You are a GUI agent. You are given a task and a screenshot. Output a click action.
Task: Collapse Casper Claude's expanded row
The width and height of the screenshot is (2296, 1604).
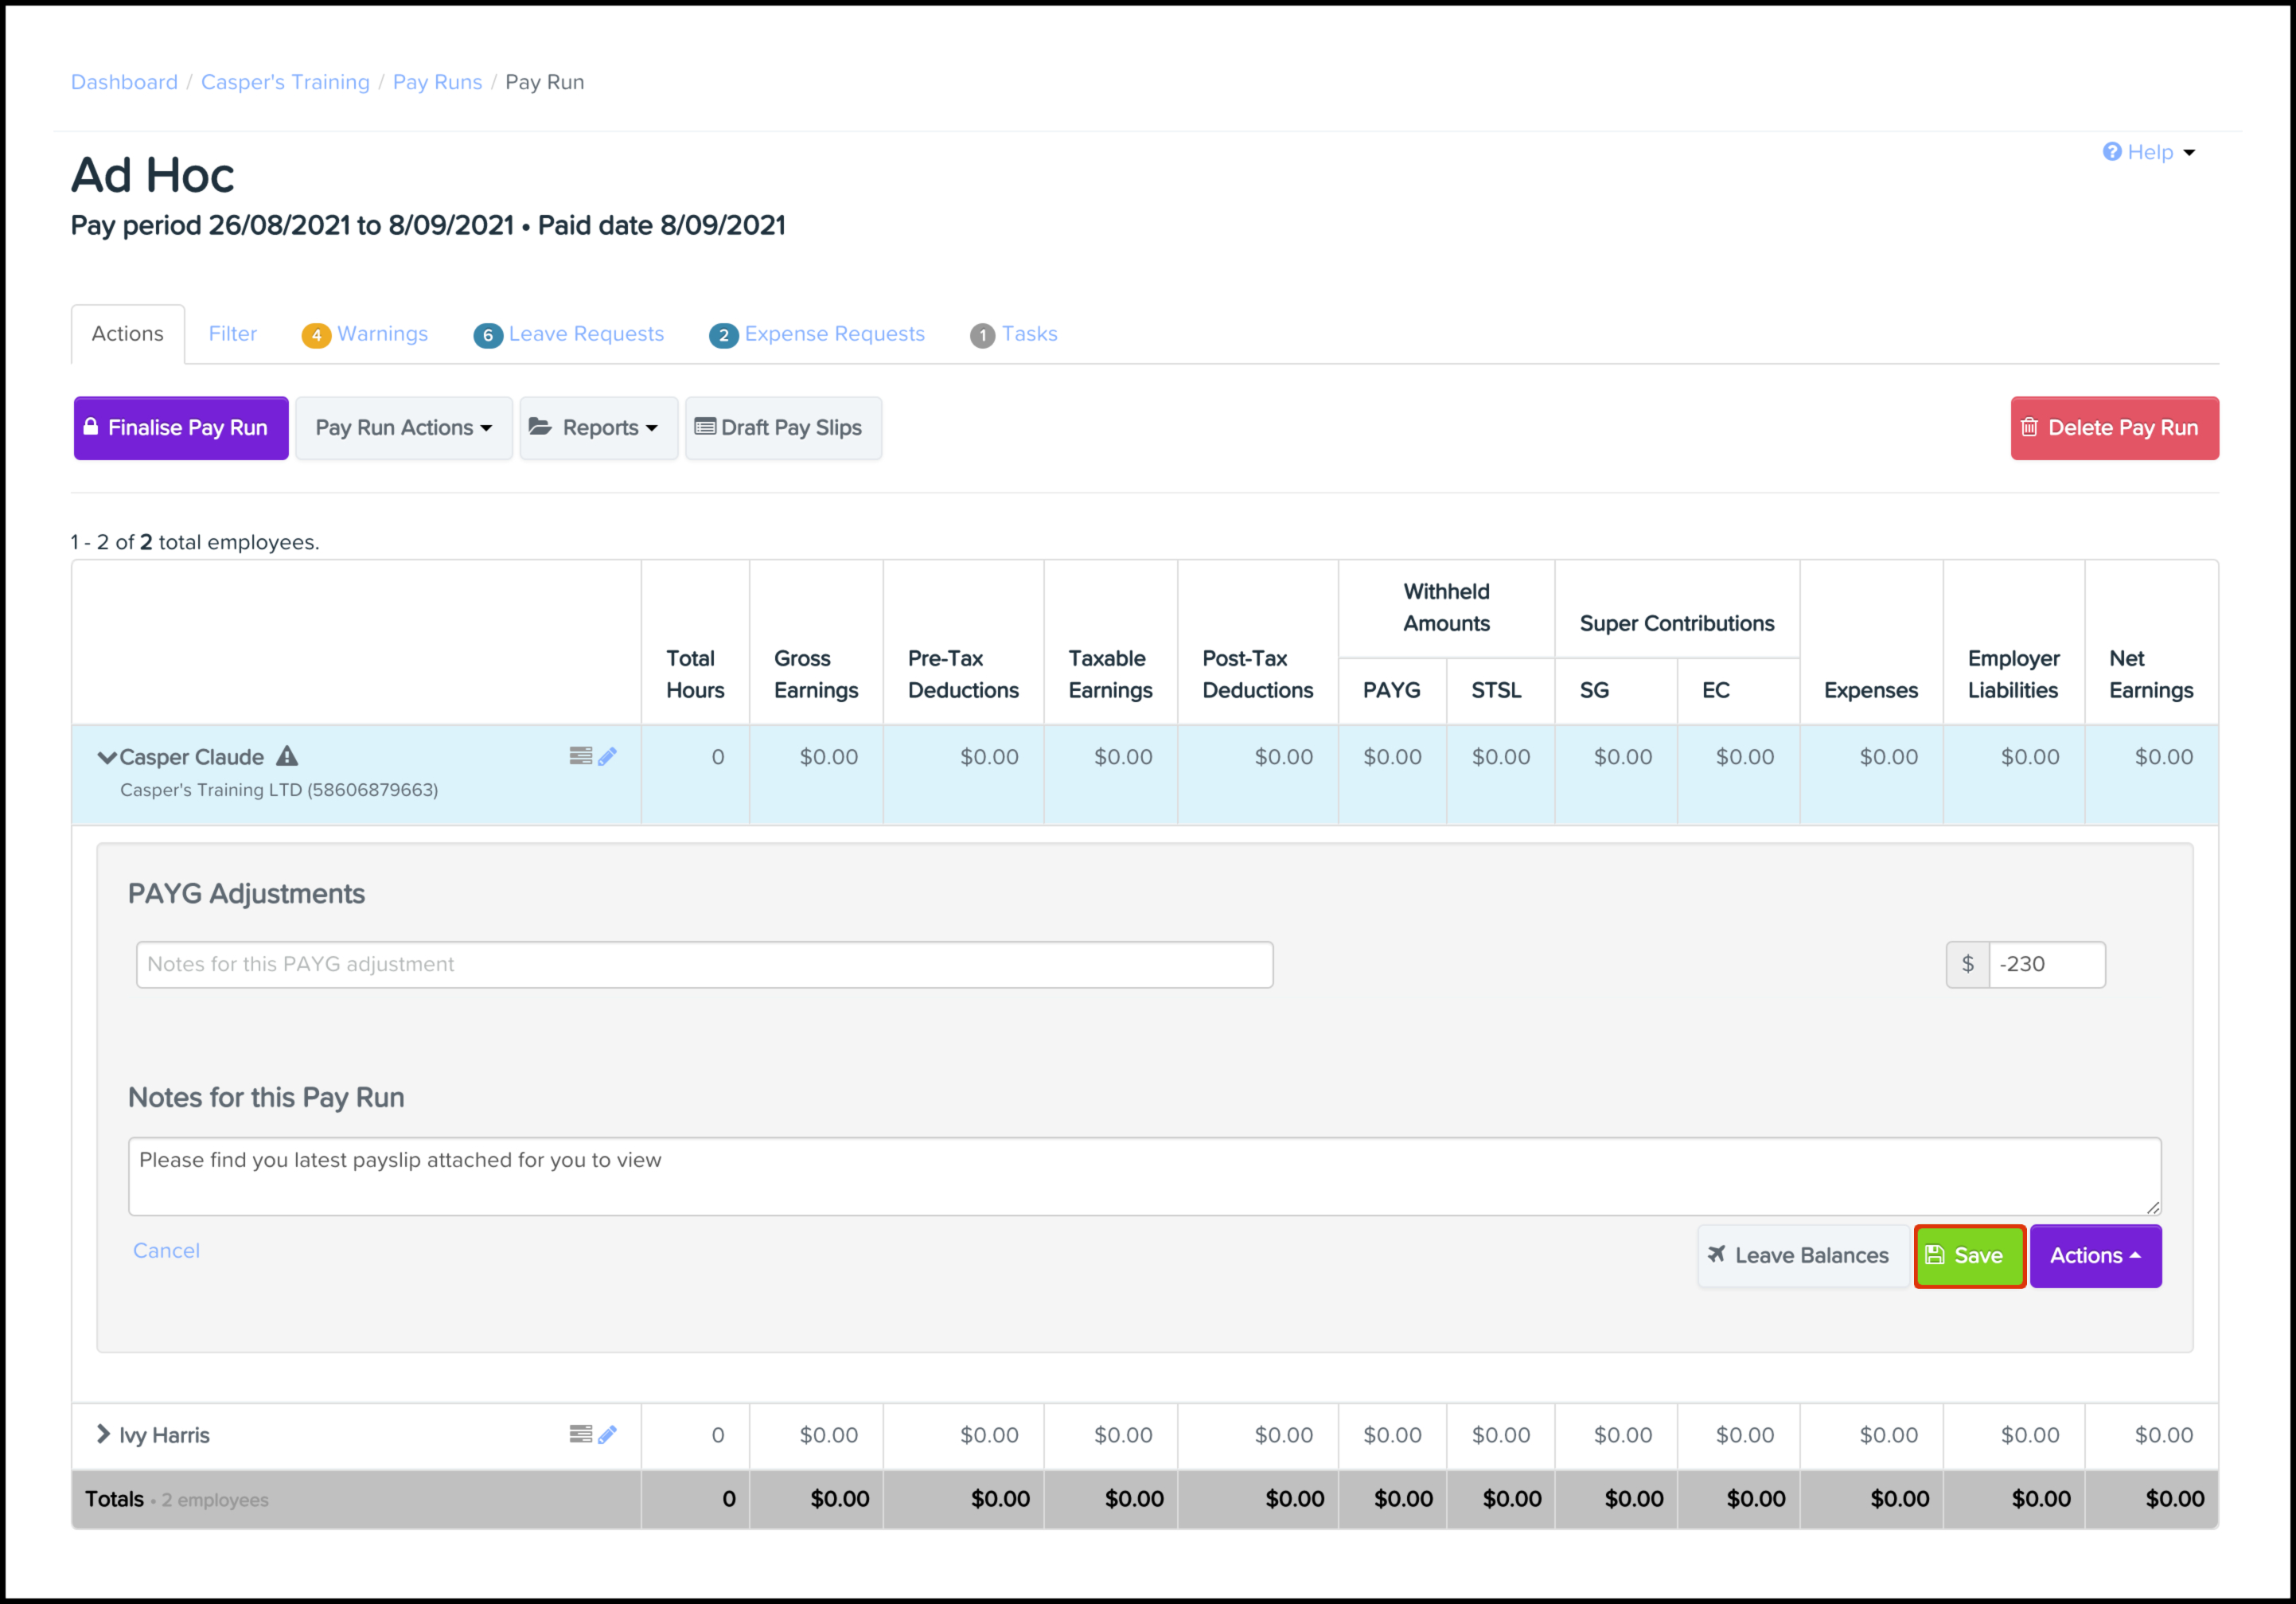pyautogui.click(x=106, y=757)
